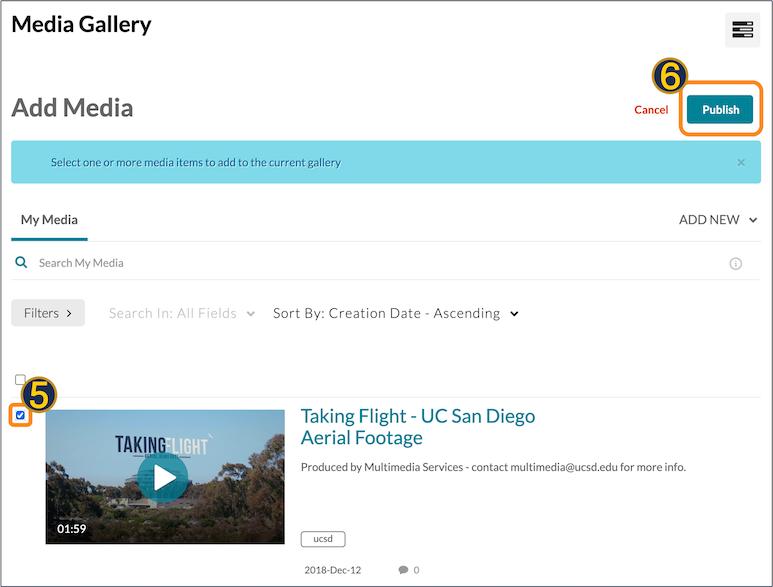Image resolution: width=773 pixels, height=587 pixels.
Task: Uncheck the Taking Flight video checkbox
Action: 20,415
